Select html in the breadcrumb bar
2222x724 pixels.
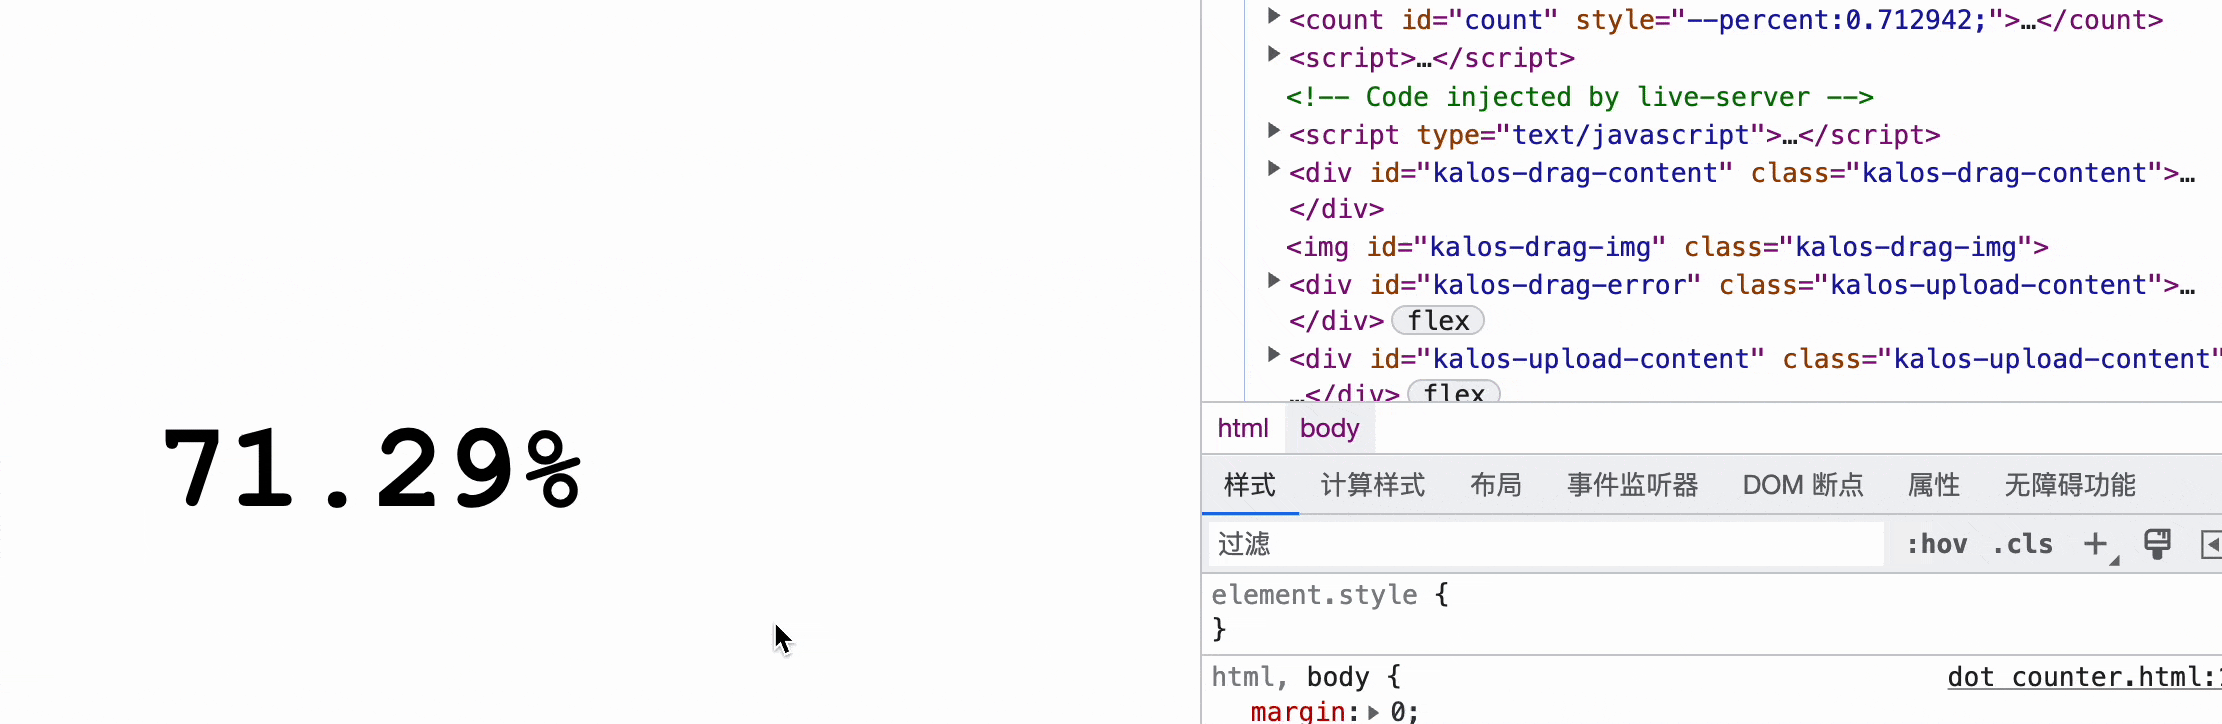coord(1243,428)
